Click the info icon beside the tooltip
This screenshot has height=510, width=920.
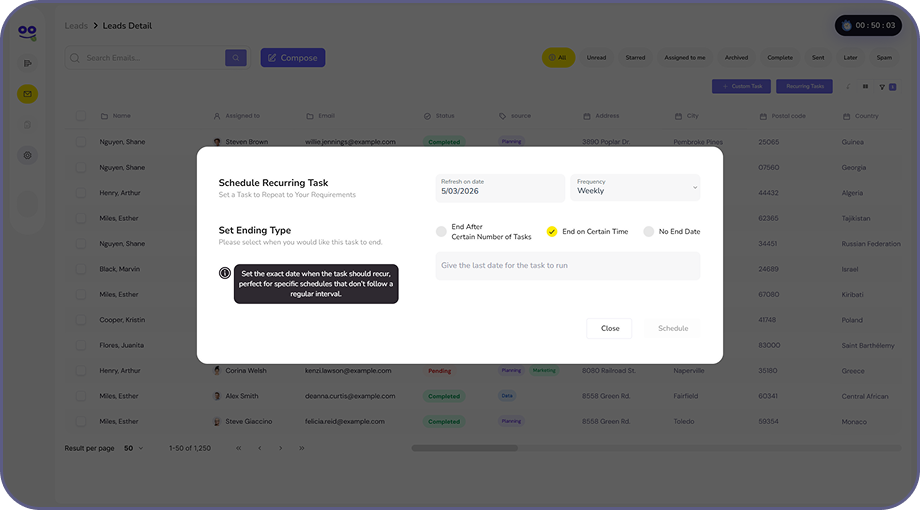point(225,273)
